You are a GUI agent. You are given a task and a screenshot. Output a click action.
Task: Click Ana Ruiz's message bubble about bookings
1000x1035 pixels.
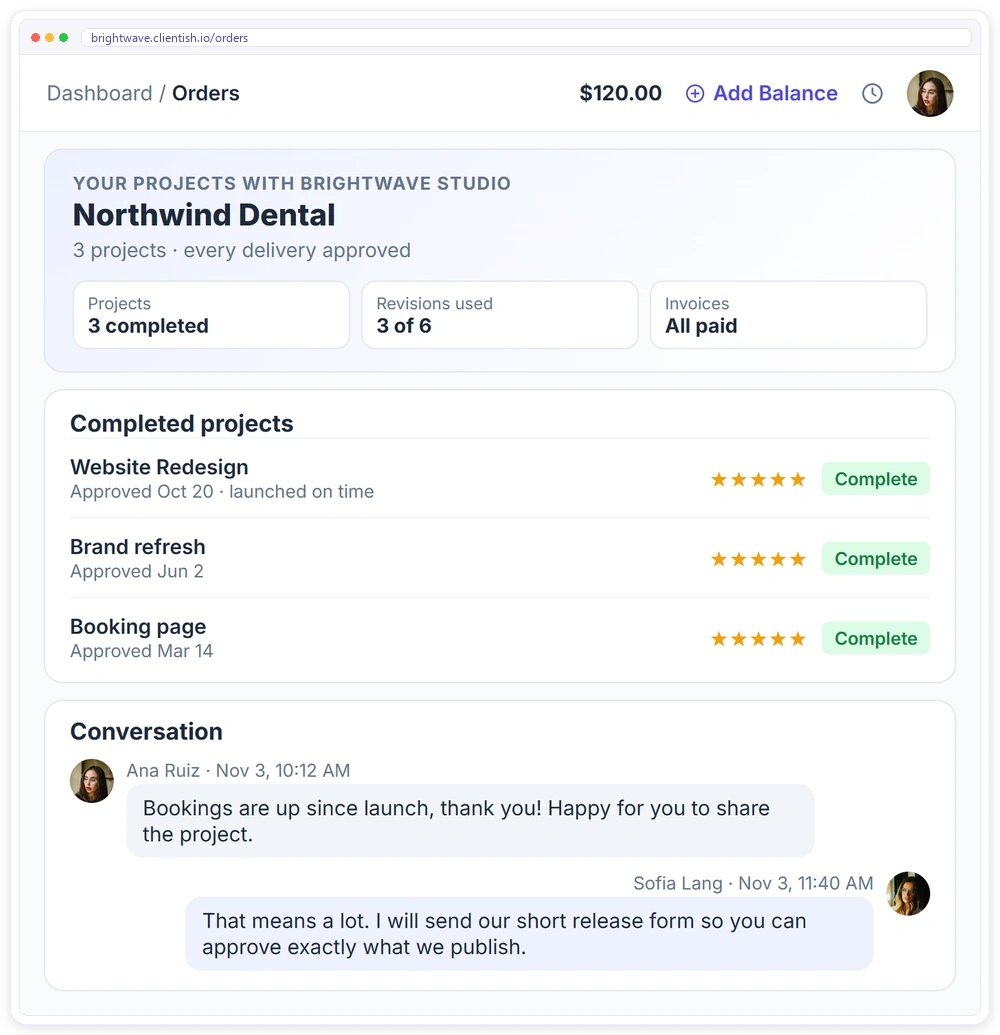[470, 821]
